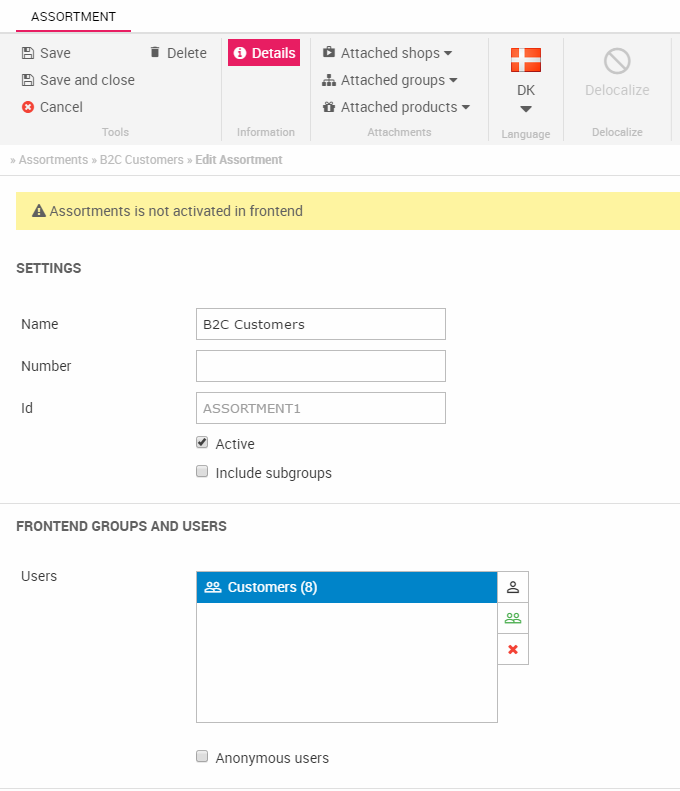Click the Danish flag language icon
This screenshot has height=791, width=680.
click(526, 60)
